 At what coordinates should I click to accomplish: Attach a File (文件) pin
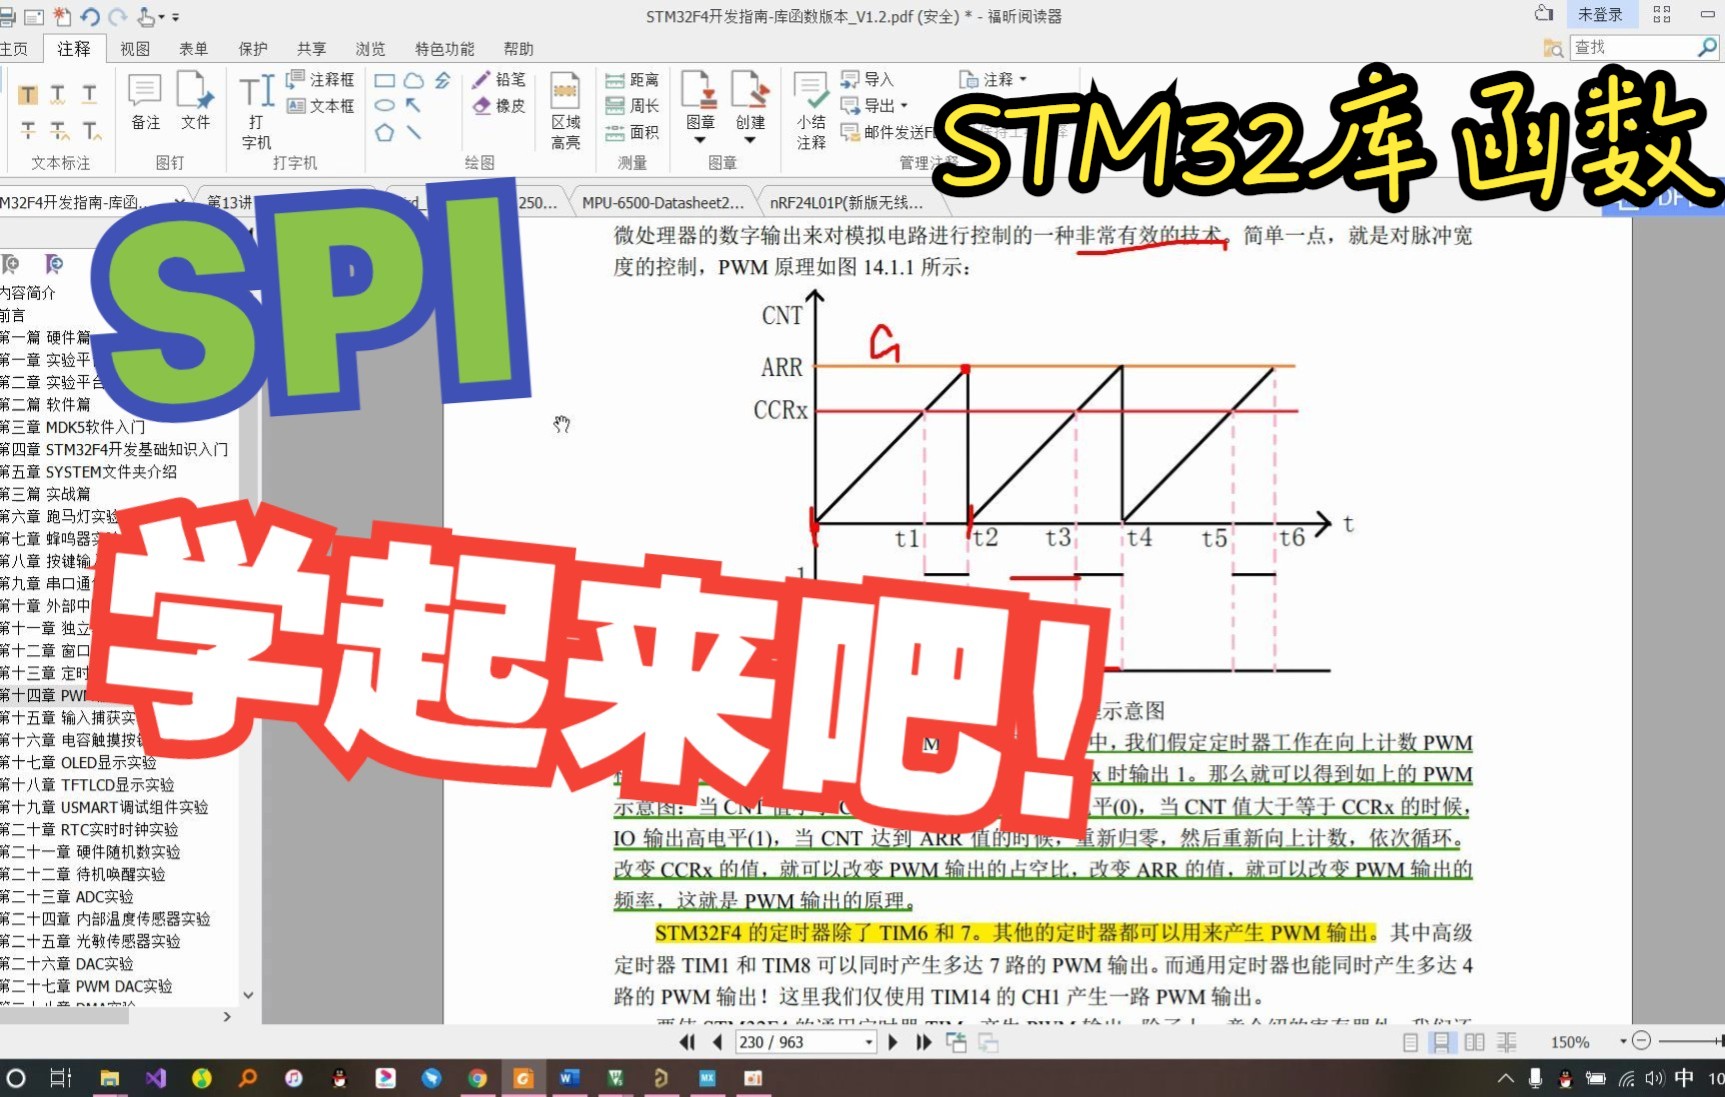196,101
